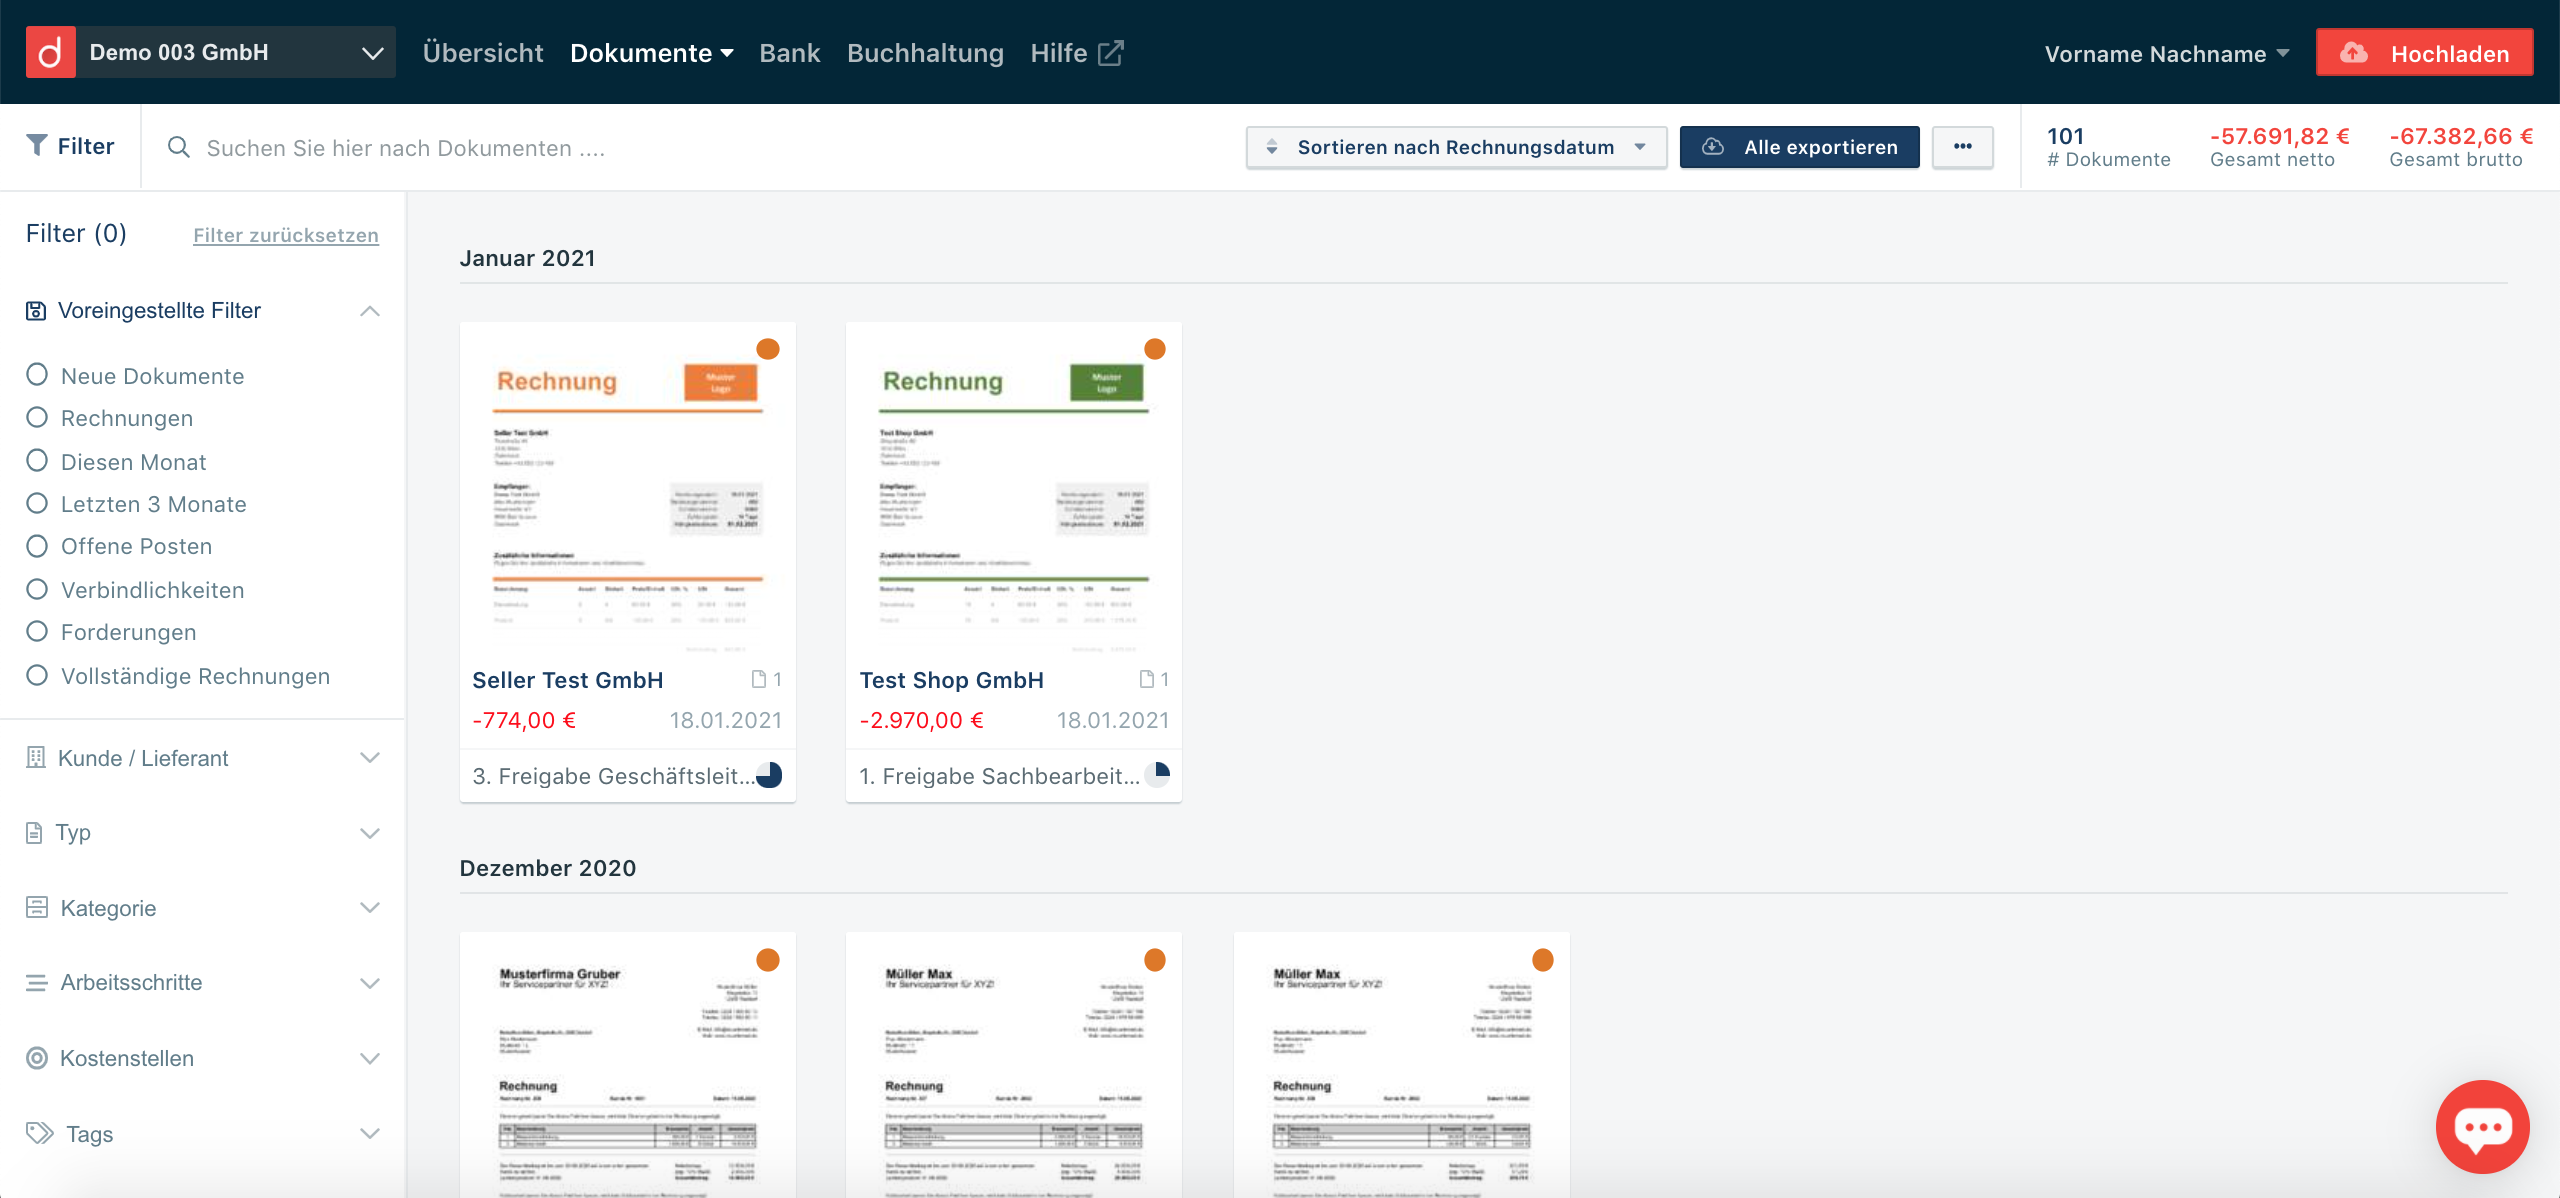Select the Neue Dokumente preset filter

tap(37, 375)
